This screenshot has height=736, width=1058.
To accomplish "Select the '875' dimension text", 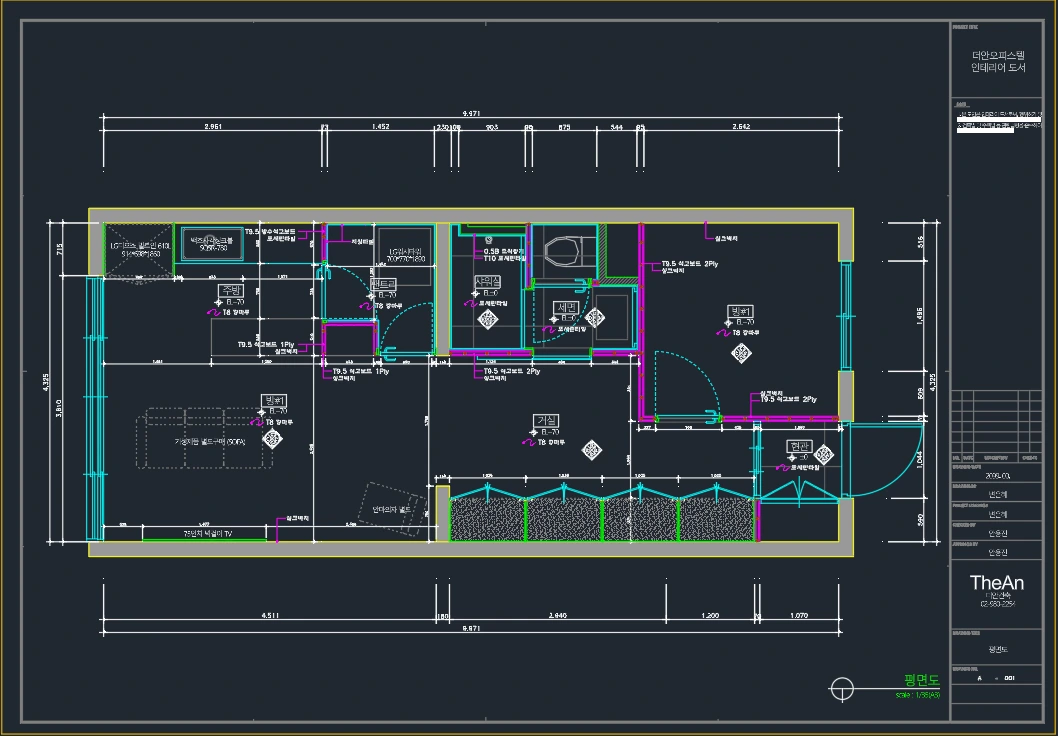I will click(x=563, y=127).
